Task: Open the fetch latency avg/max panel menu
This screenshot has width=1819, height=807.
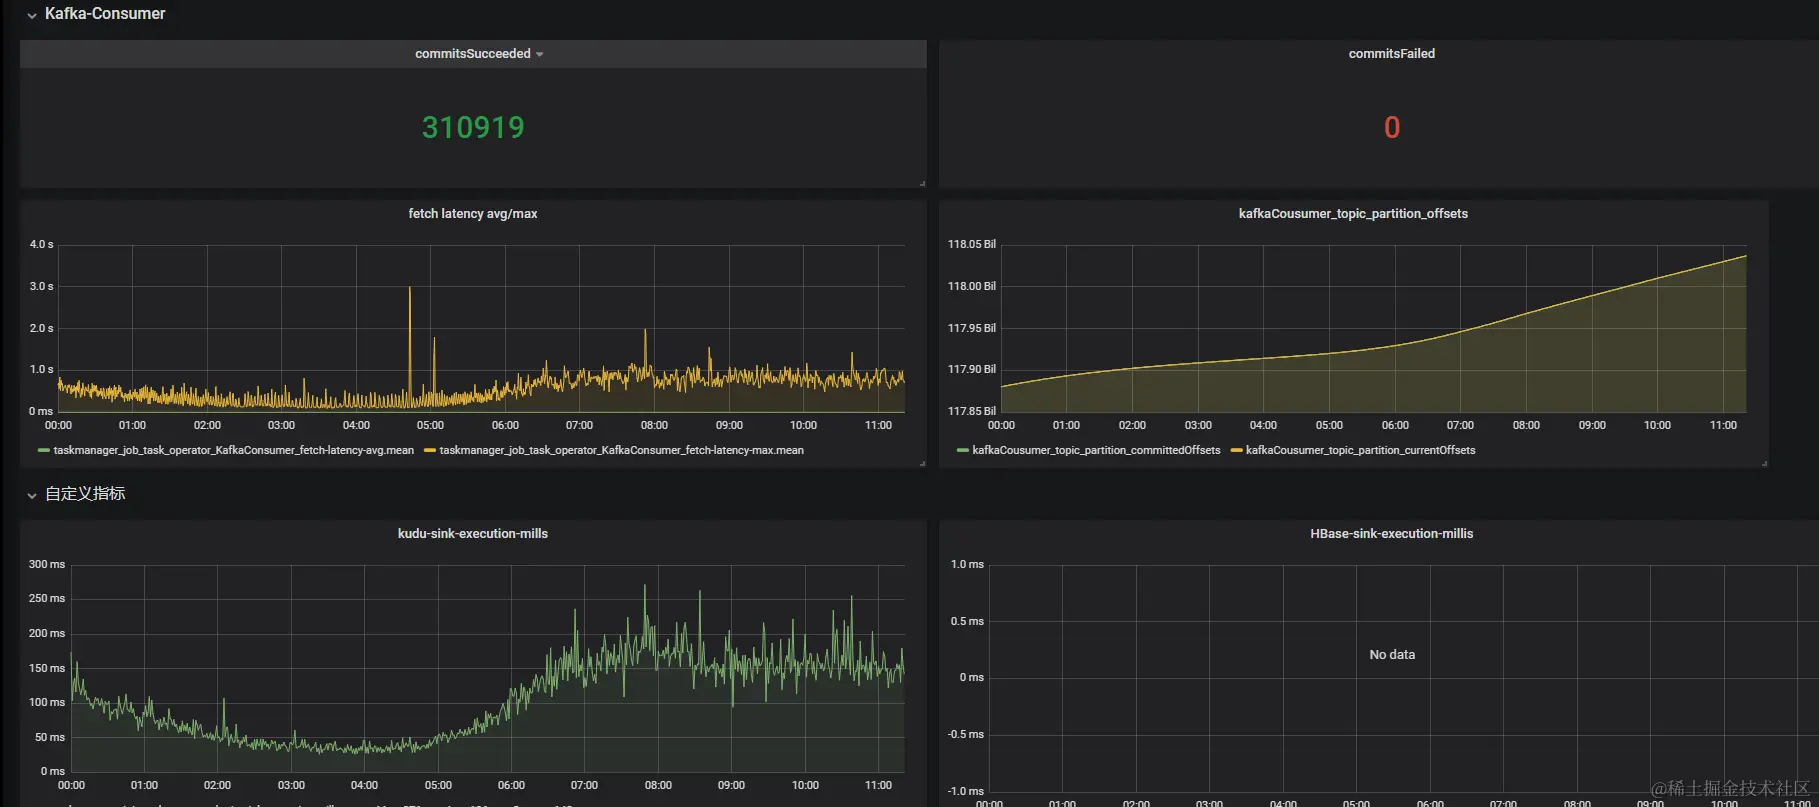Action: [473, 214]
